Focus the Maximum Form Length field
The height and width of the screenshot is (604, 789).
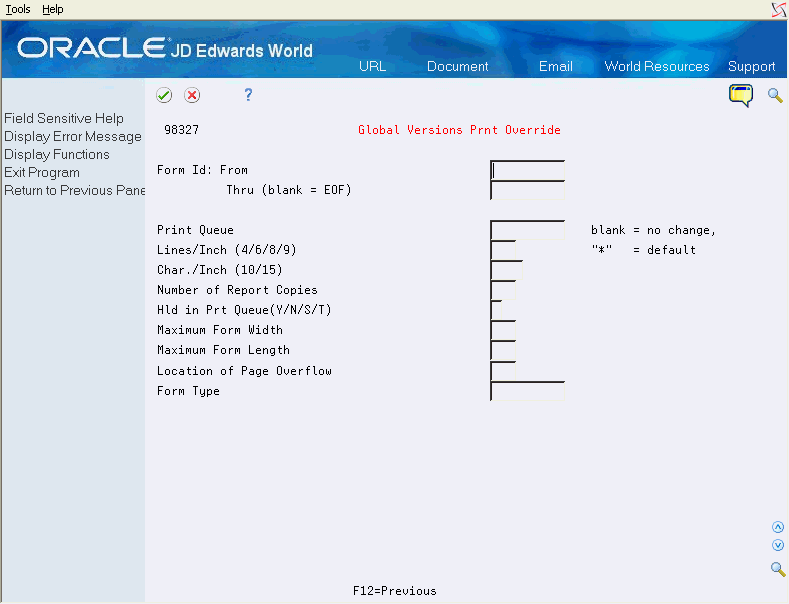point(503,350)
